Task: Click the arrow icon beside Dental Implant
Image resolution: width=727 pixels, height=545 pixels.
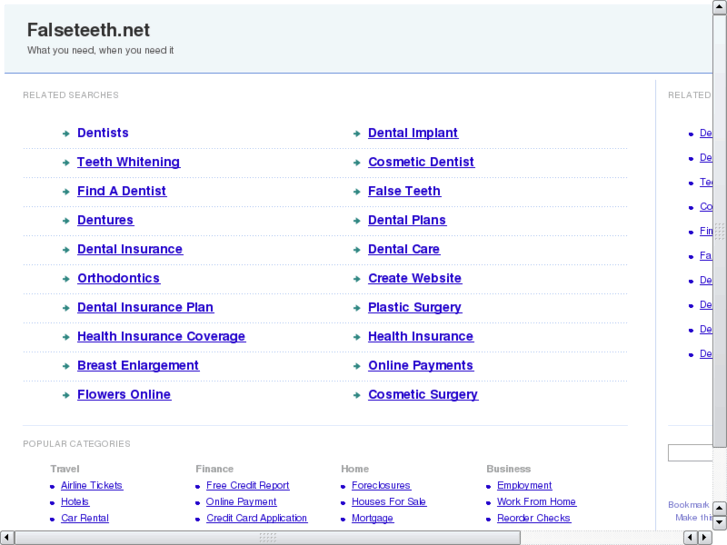Action: (357, 134)
